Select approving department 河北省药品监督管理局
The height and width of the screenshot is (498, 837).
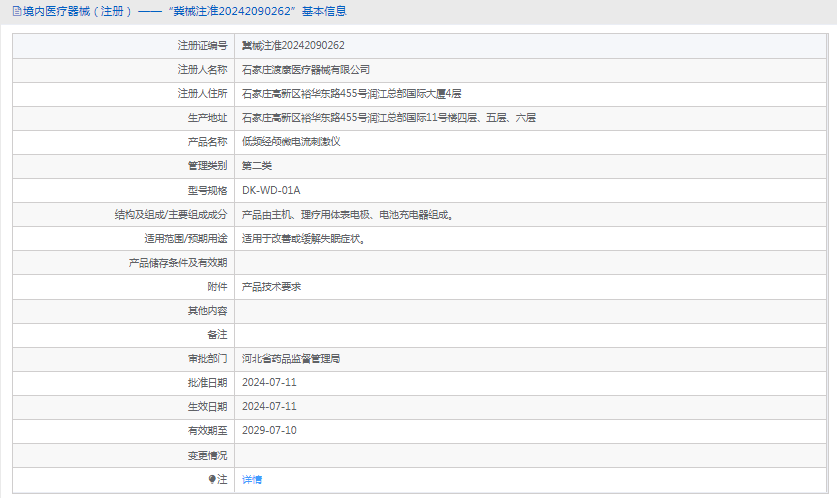pos(291,359)
